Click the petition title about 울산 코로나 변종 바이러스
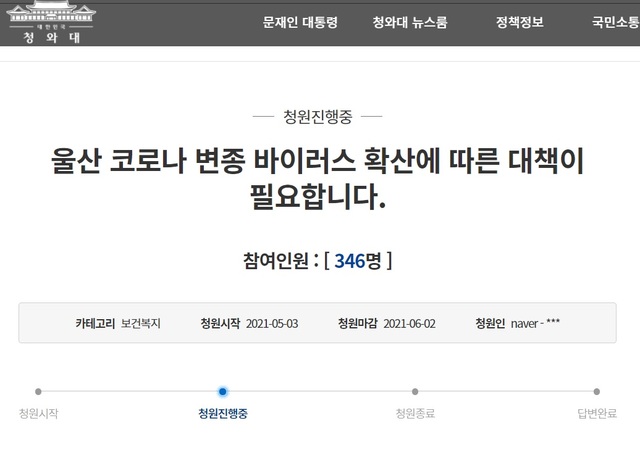 [318, 178]
